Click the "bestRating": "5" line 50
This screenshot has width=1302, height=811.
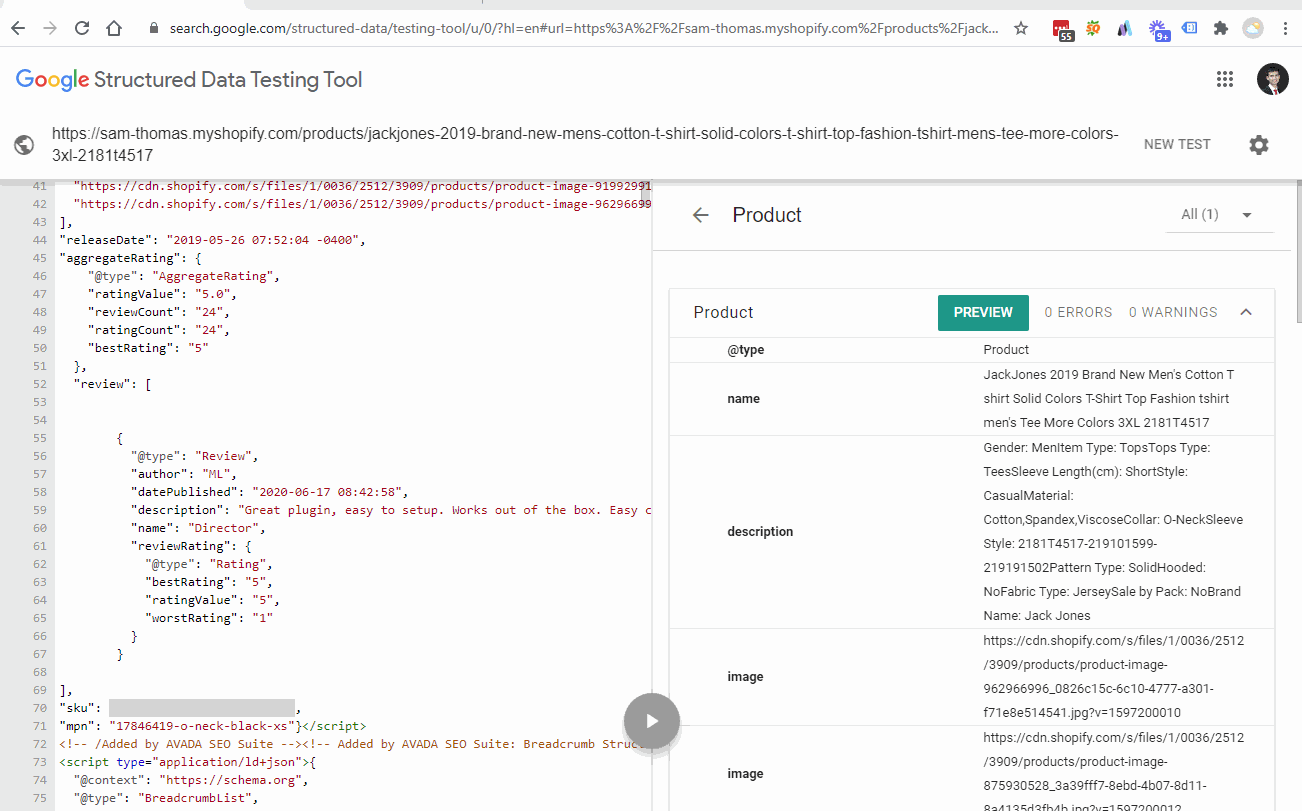pos(151,348)
